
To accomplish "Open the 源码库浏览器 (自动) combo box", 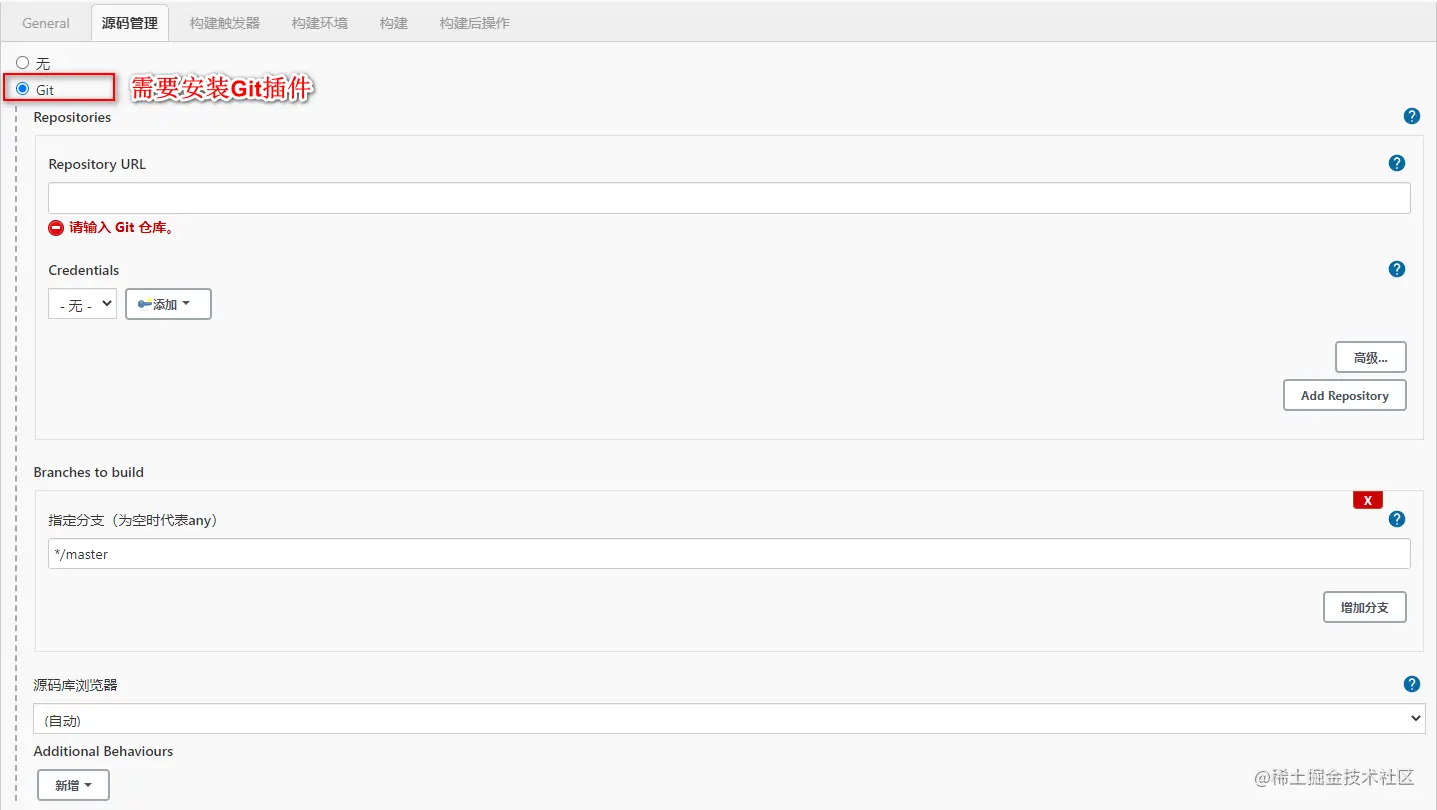I will [729, 719].
